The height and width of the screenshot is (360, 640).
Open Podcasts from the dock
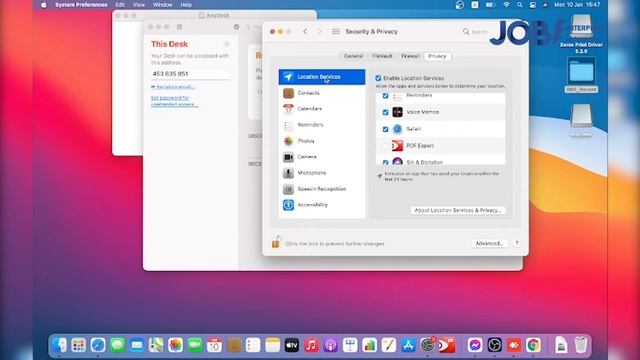(x=331, y=345)
